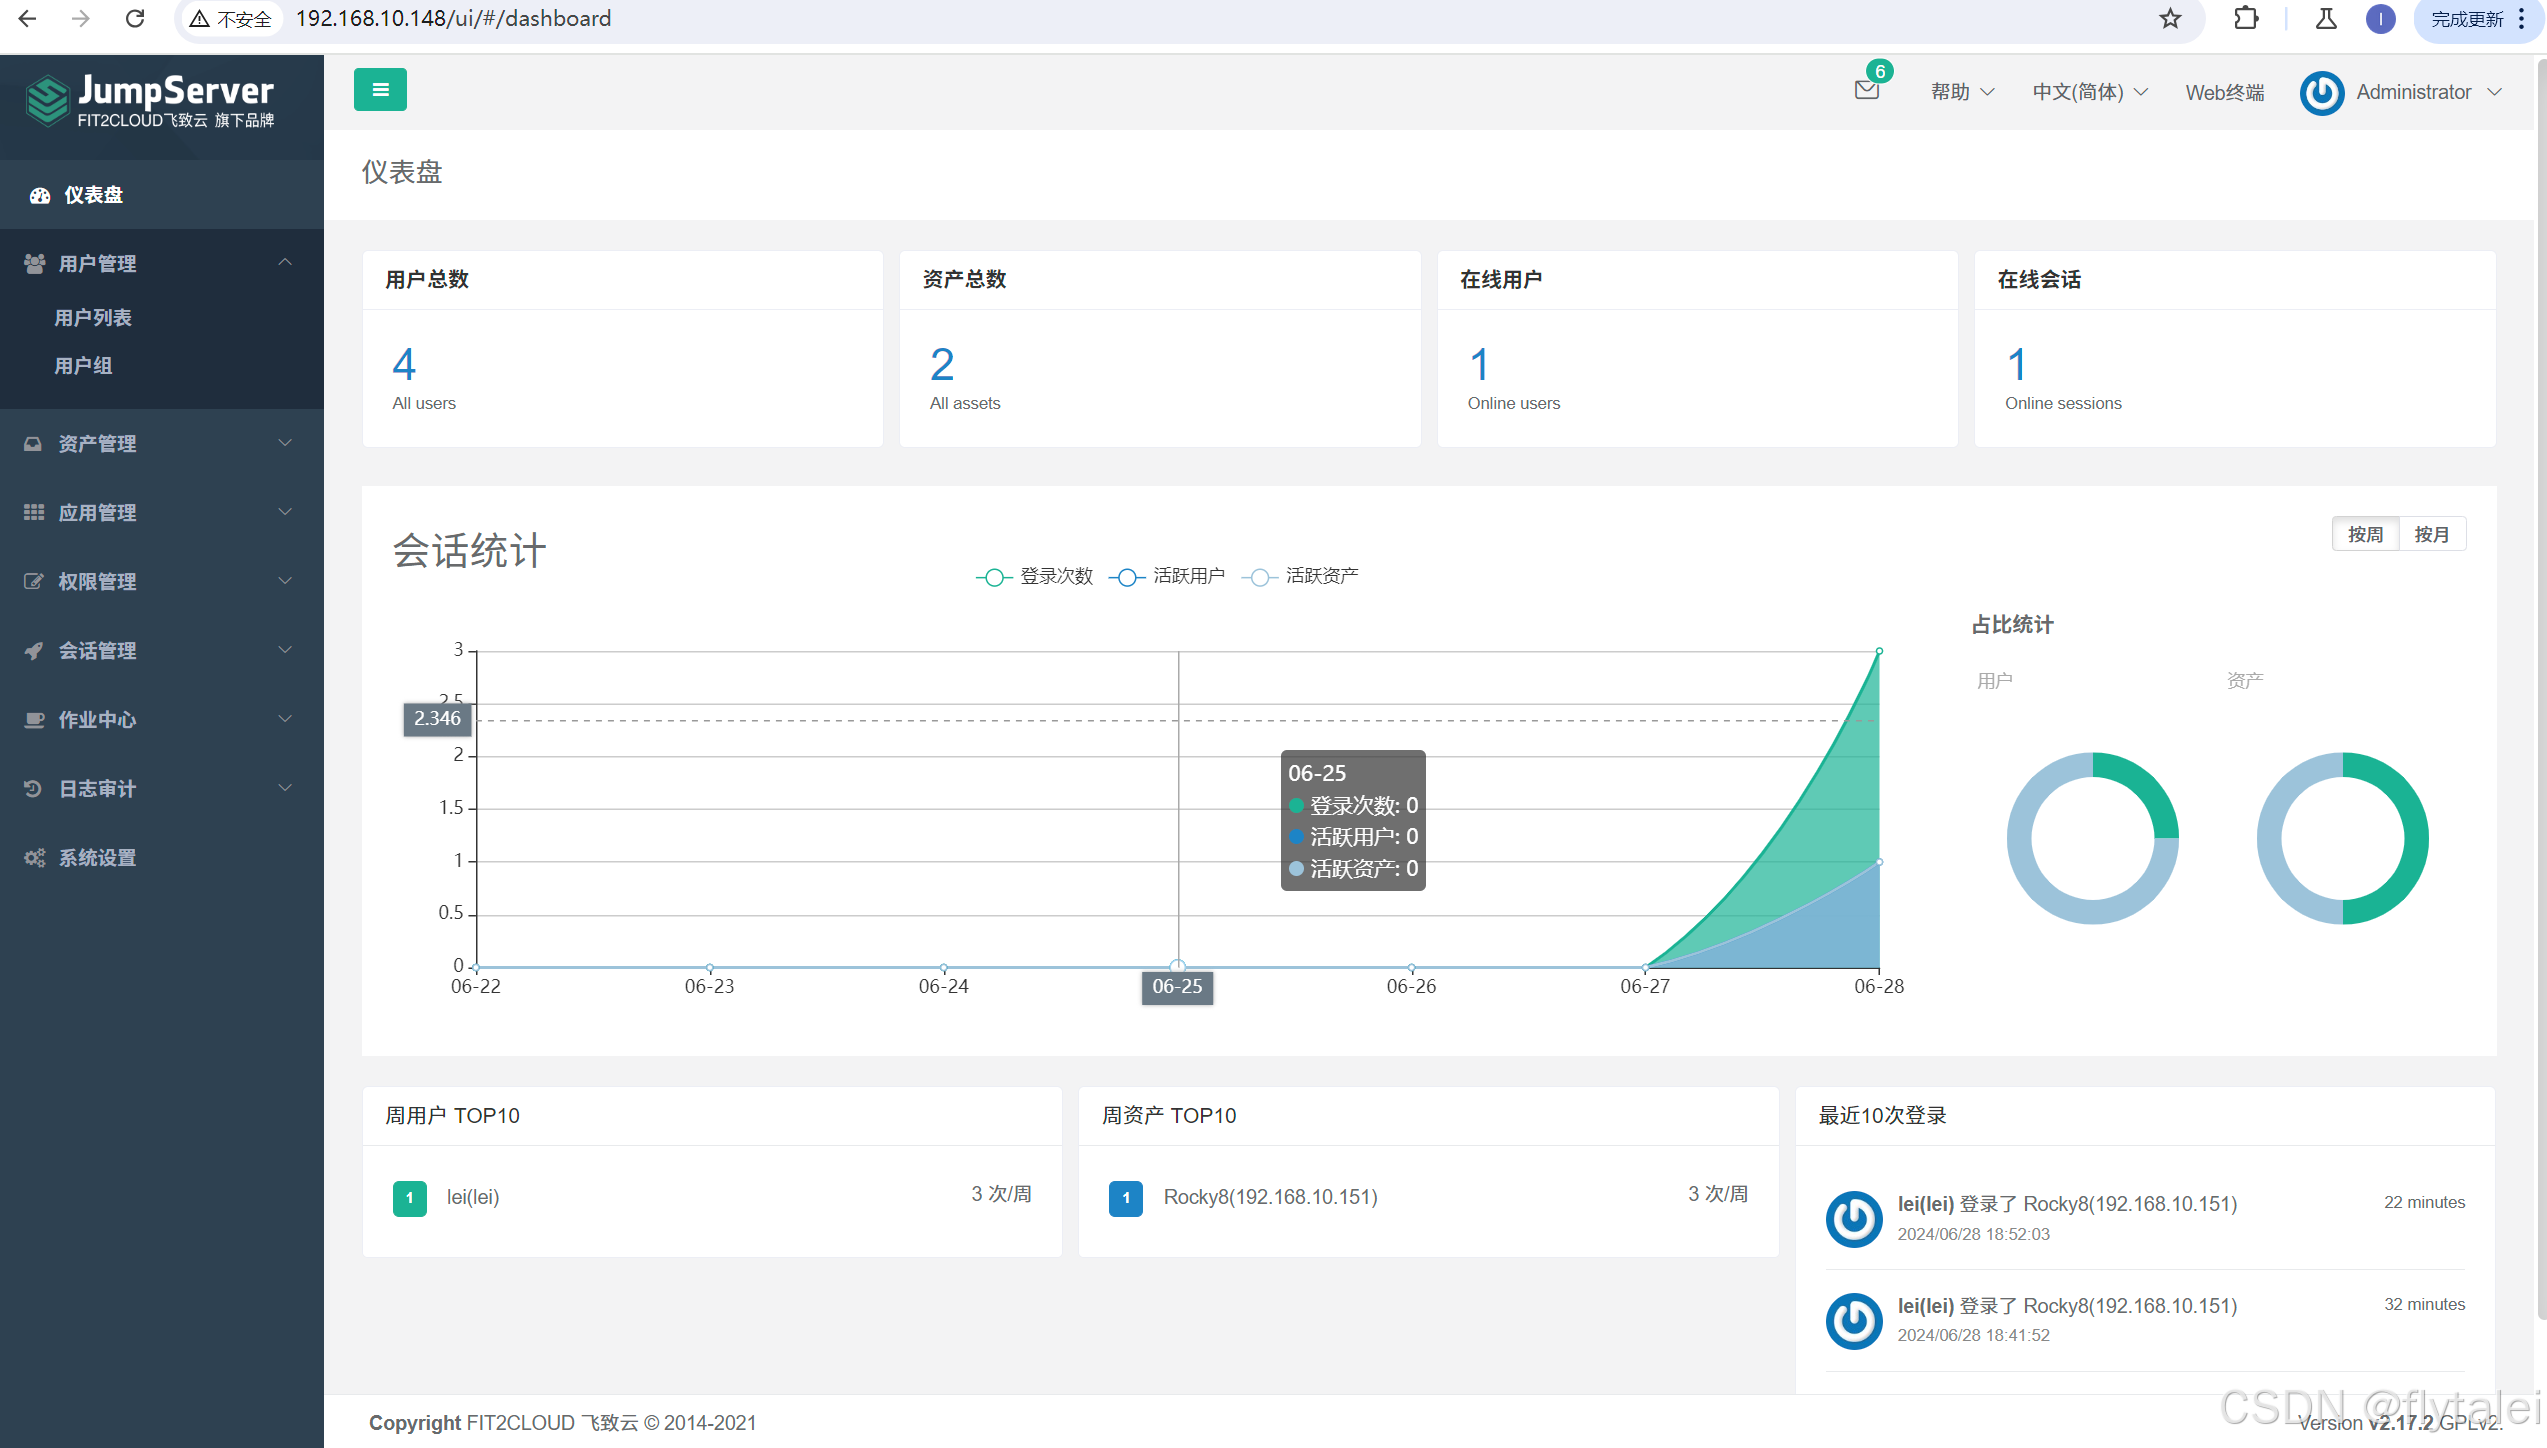Switch chart to 按周 view
The height and width of the screenshot is (1448, 2547).
(2365, 534)
